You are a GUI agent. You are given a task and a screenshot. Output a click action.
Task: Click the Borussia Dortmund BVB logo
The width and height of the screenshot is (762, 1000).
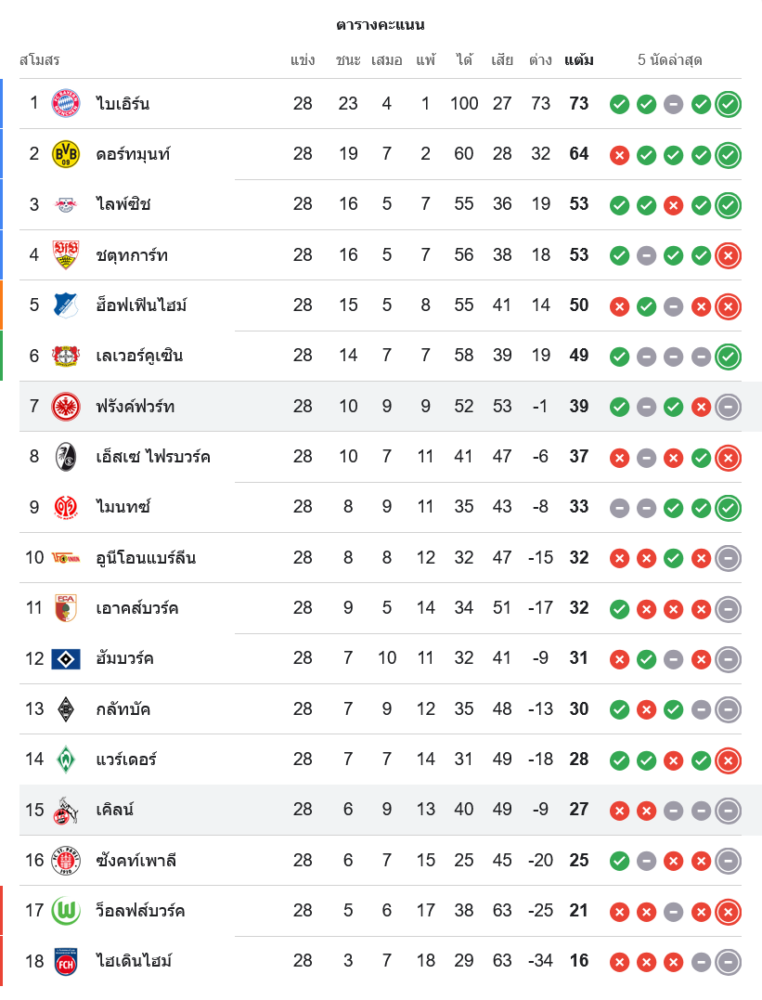(x=65, y=154)
